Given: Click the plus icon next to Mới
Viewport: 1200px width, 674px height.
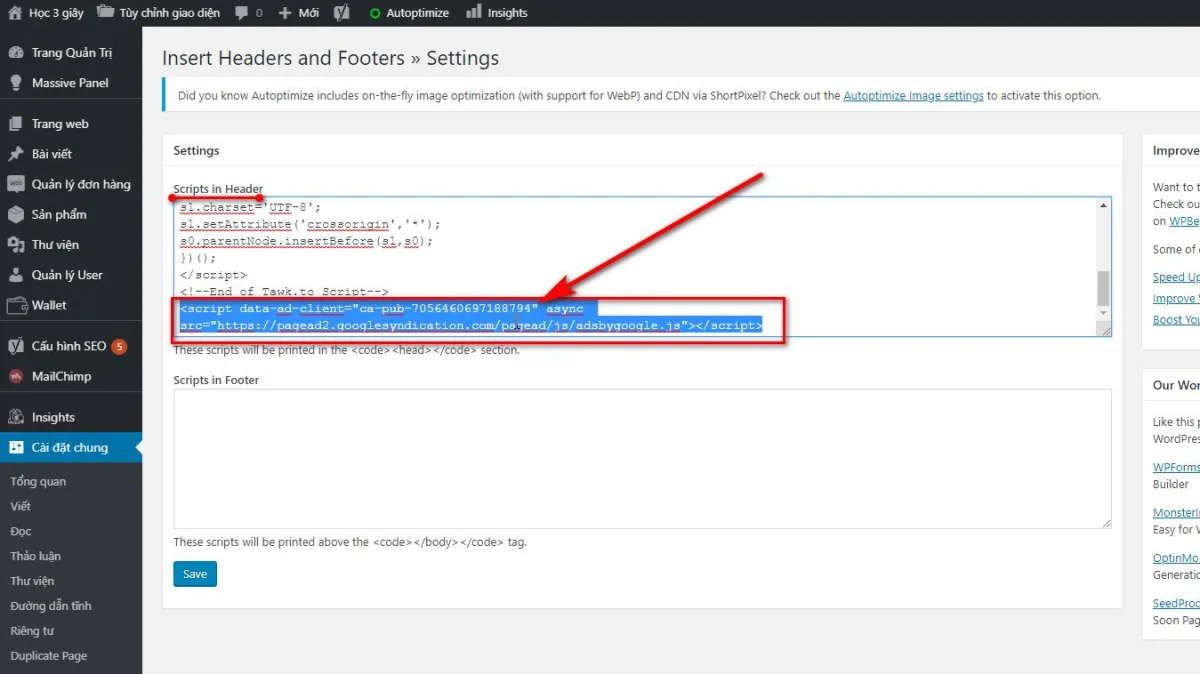Looking at the screenshot, I should [x=285, y=13].
